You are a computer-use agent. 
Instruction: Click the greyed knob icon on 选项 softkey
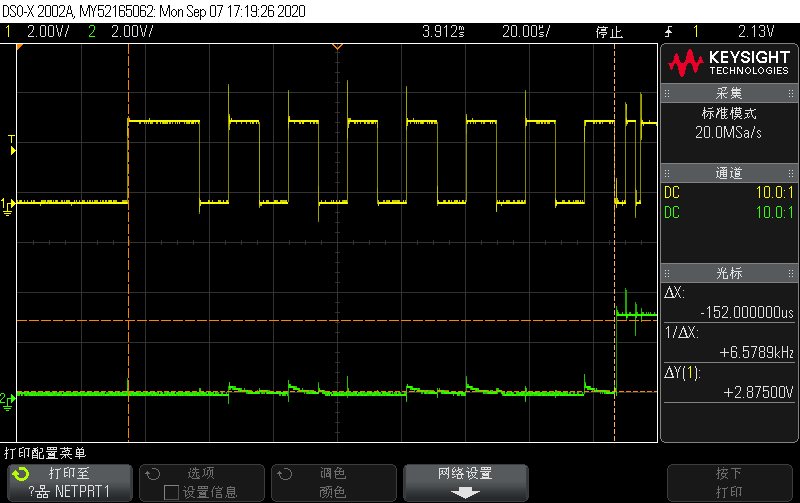coord(153,474)
